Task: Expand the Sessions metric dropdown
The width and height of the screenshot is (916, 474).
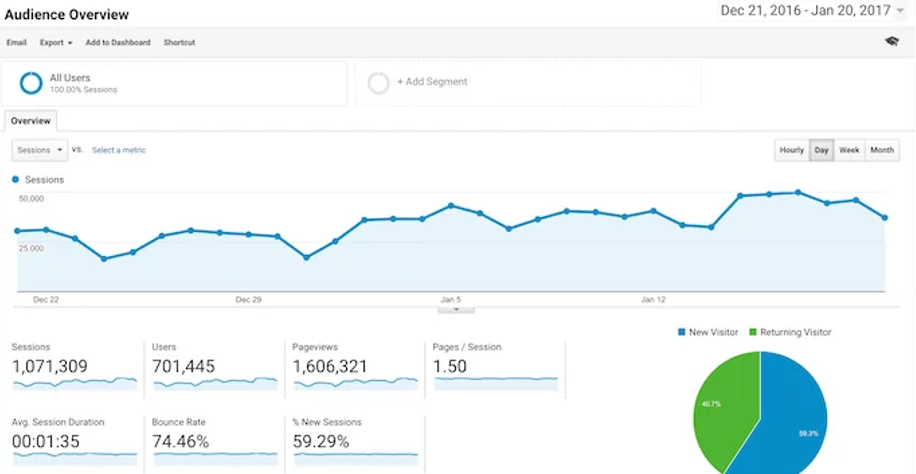Action: [40, 150]
